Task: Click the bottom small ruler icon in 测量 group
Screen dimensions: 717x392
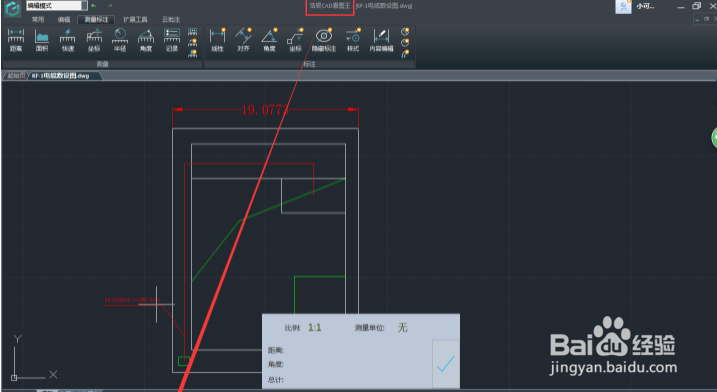Action: click(193, 54)
